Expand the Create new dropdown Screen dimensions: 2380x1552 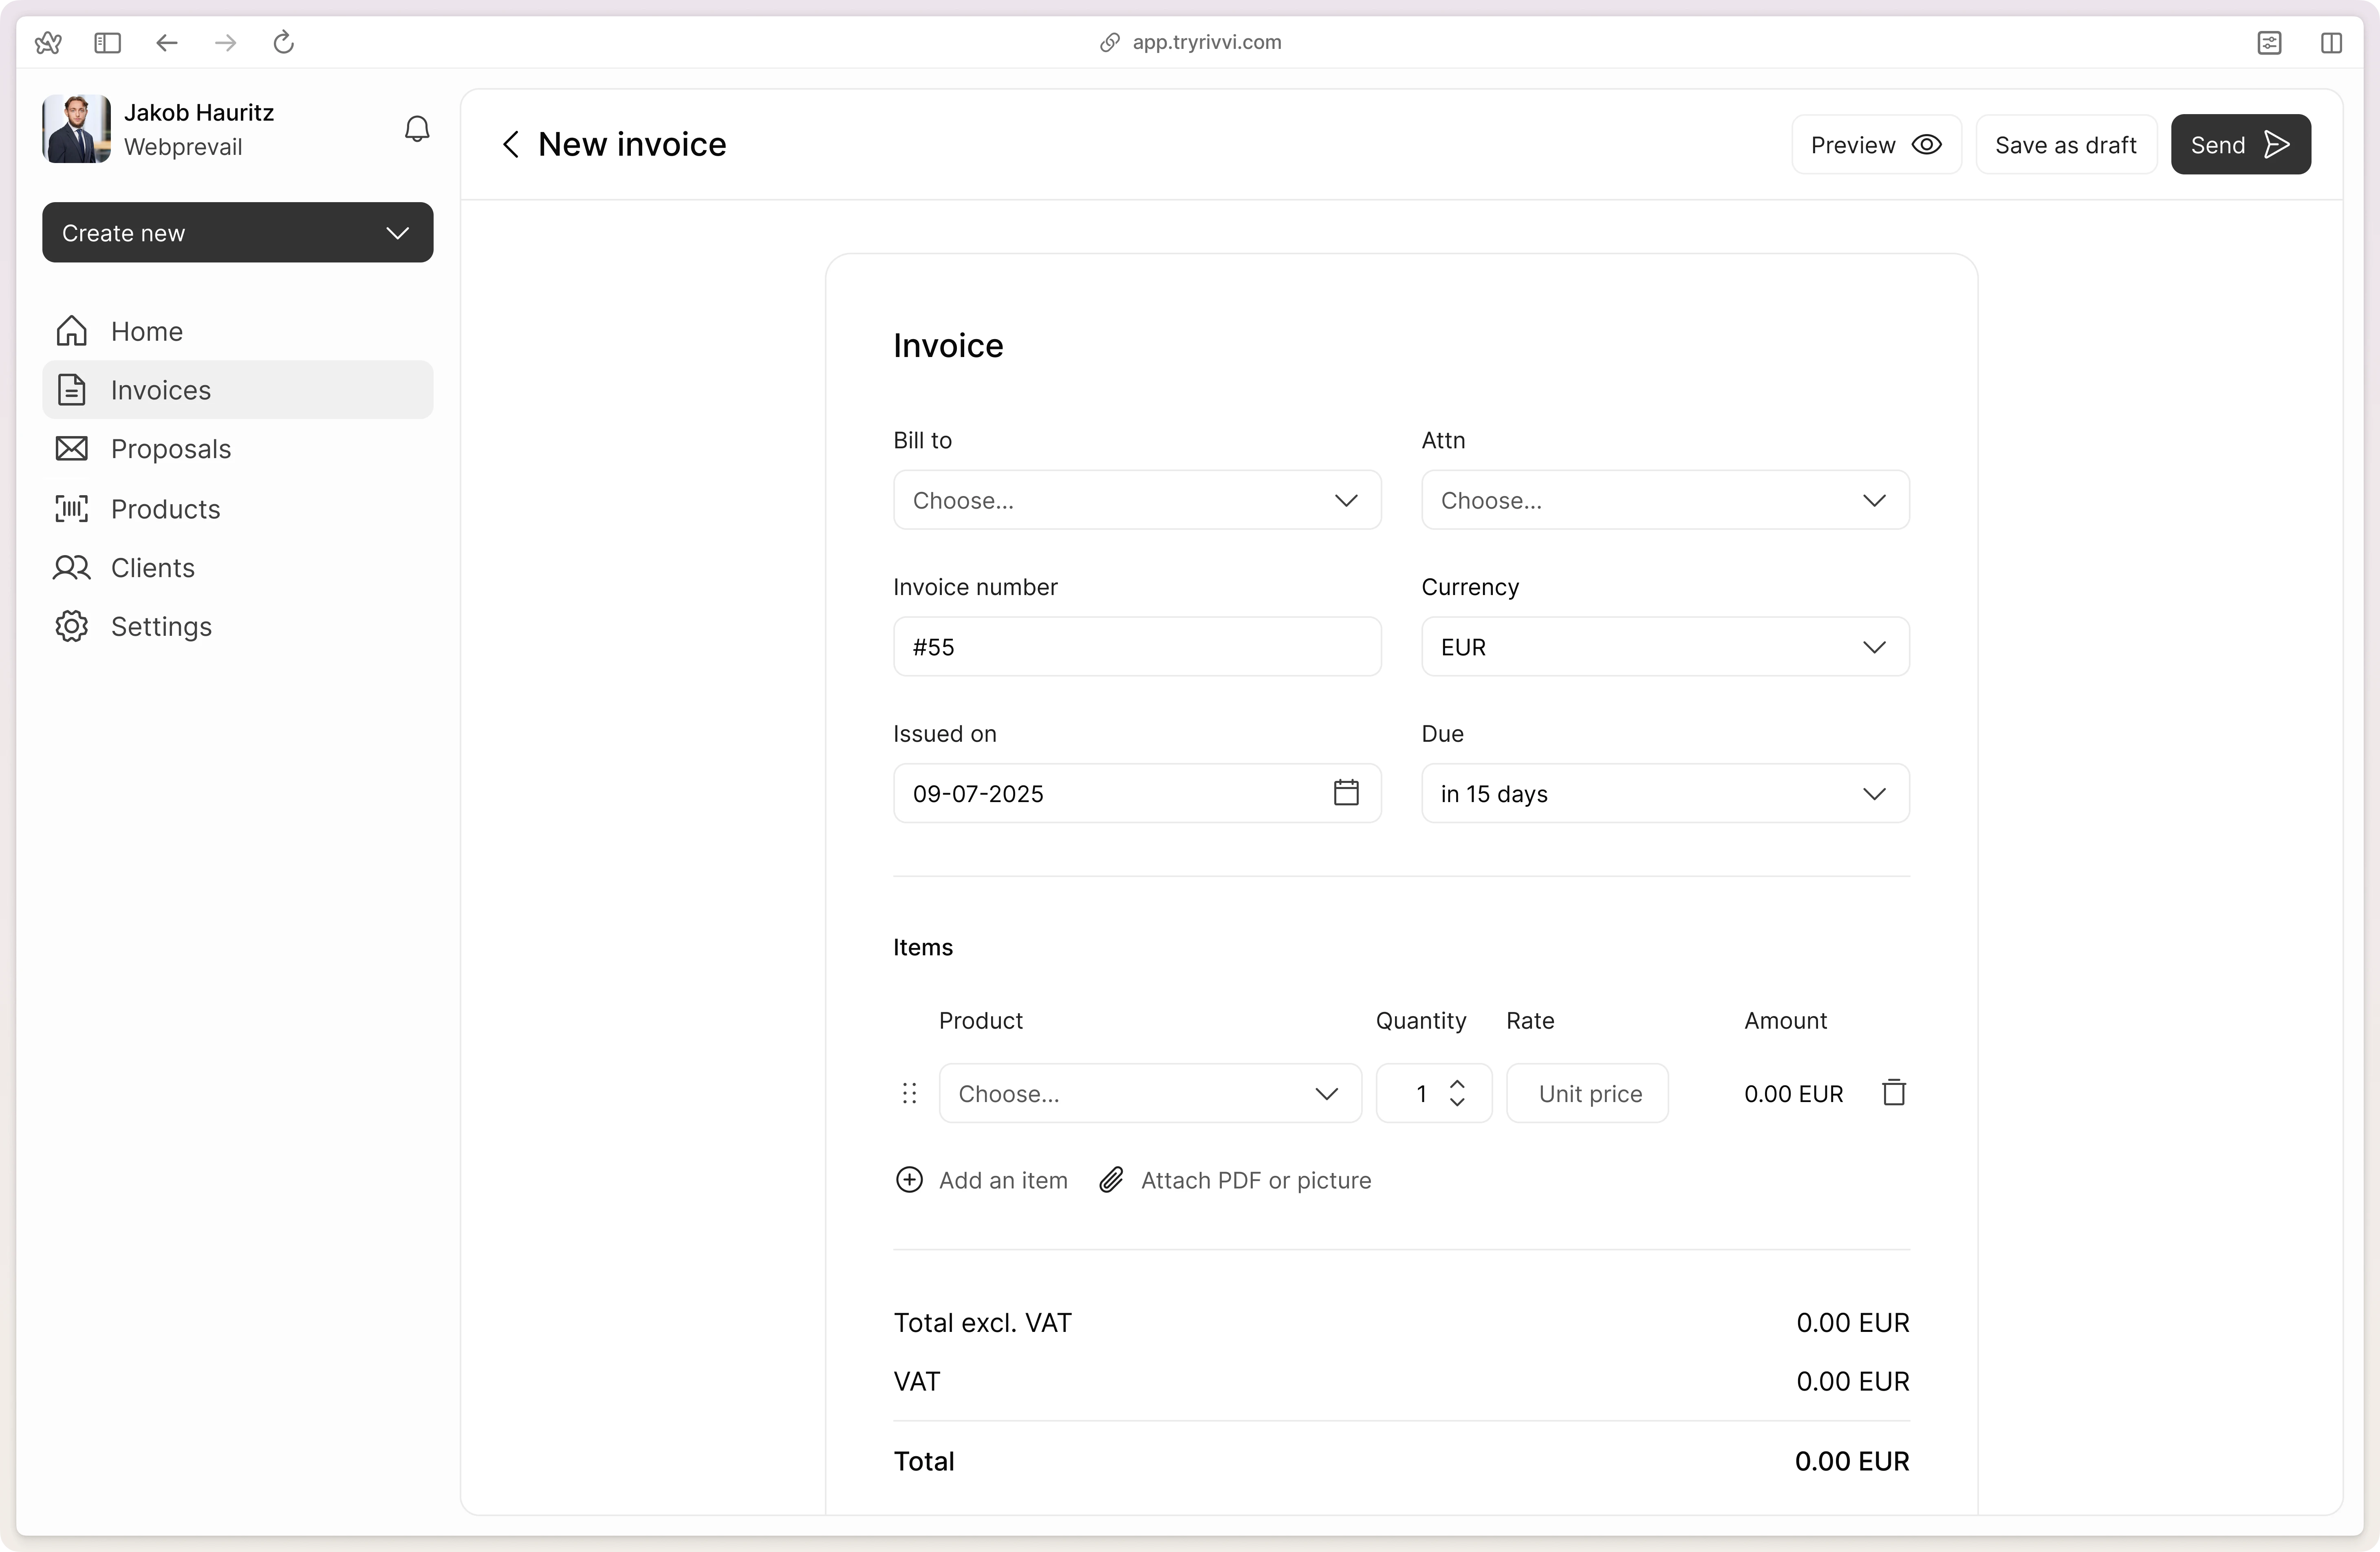click(x=238, y=233)
